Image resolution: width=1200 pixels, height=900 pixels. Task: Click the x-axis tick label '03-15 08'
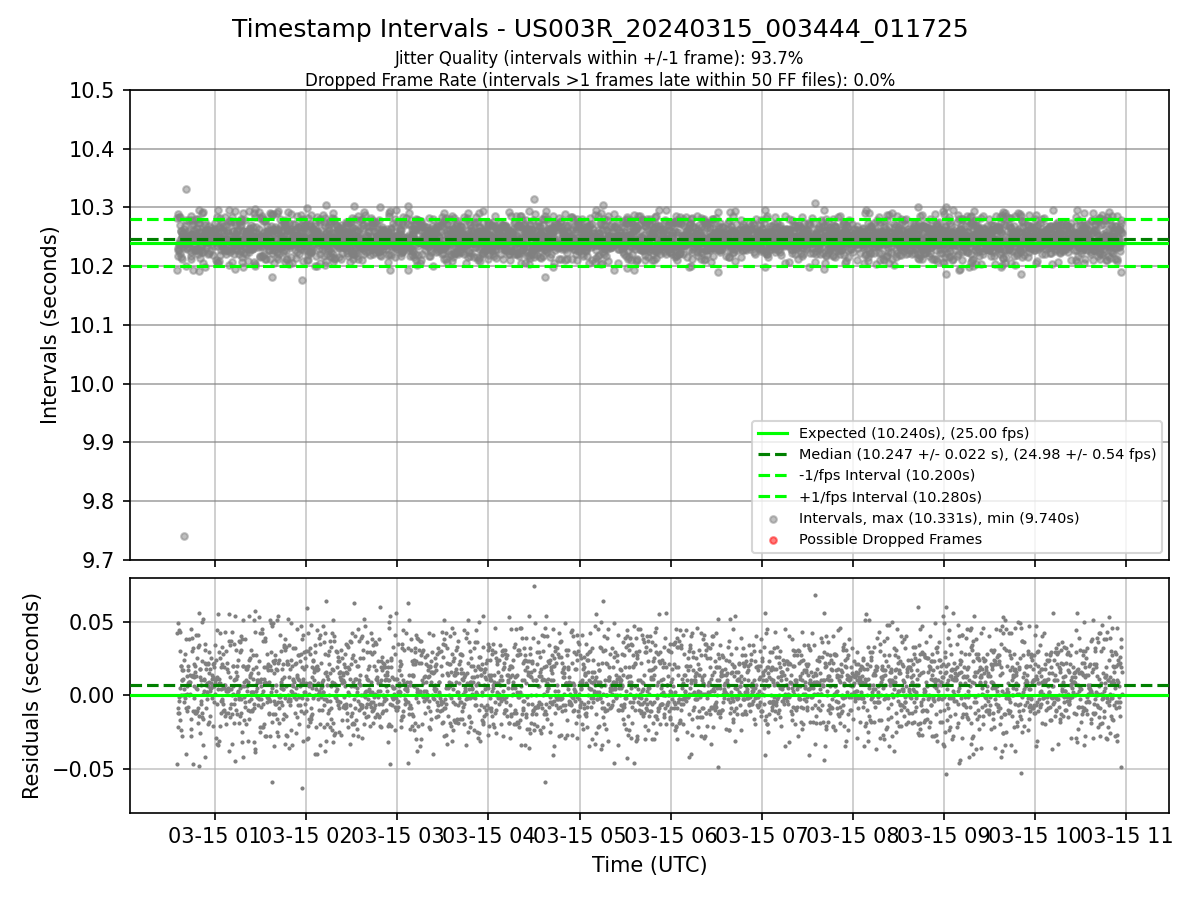(x=852, y=834)
